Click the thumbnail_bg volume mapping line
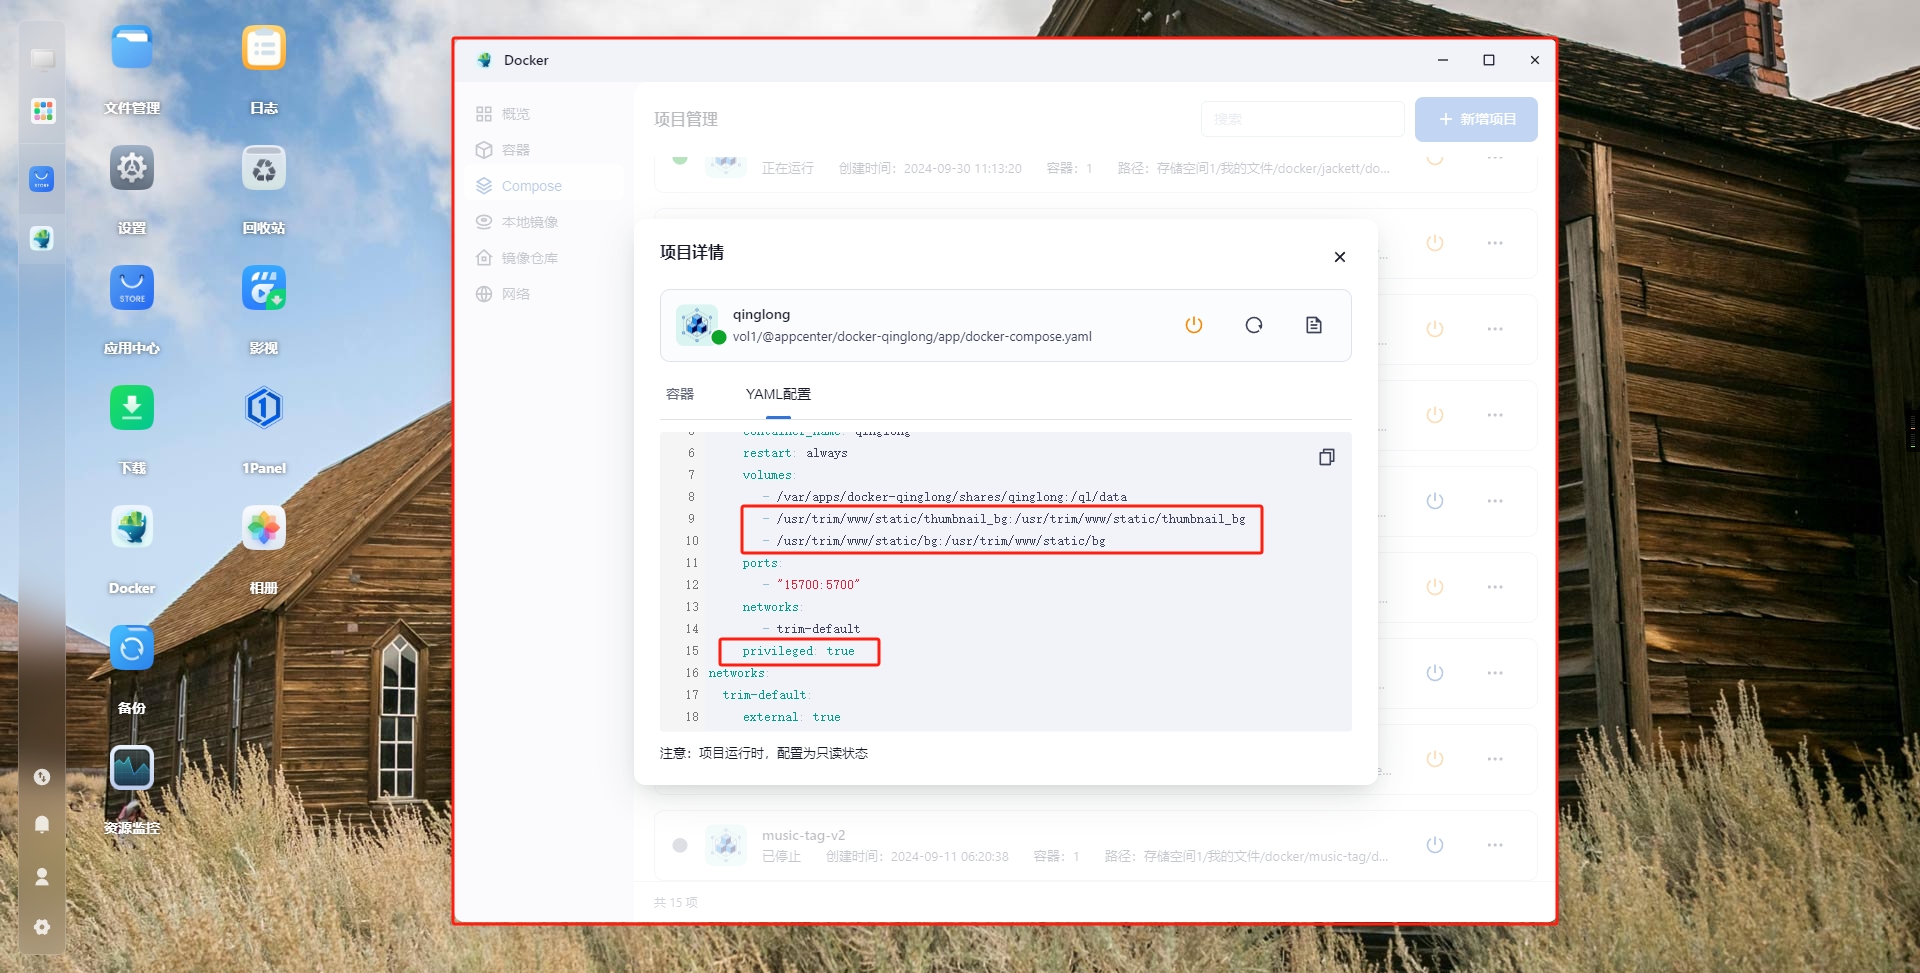 click(1011, 519)
